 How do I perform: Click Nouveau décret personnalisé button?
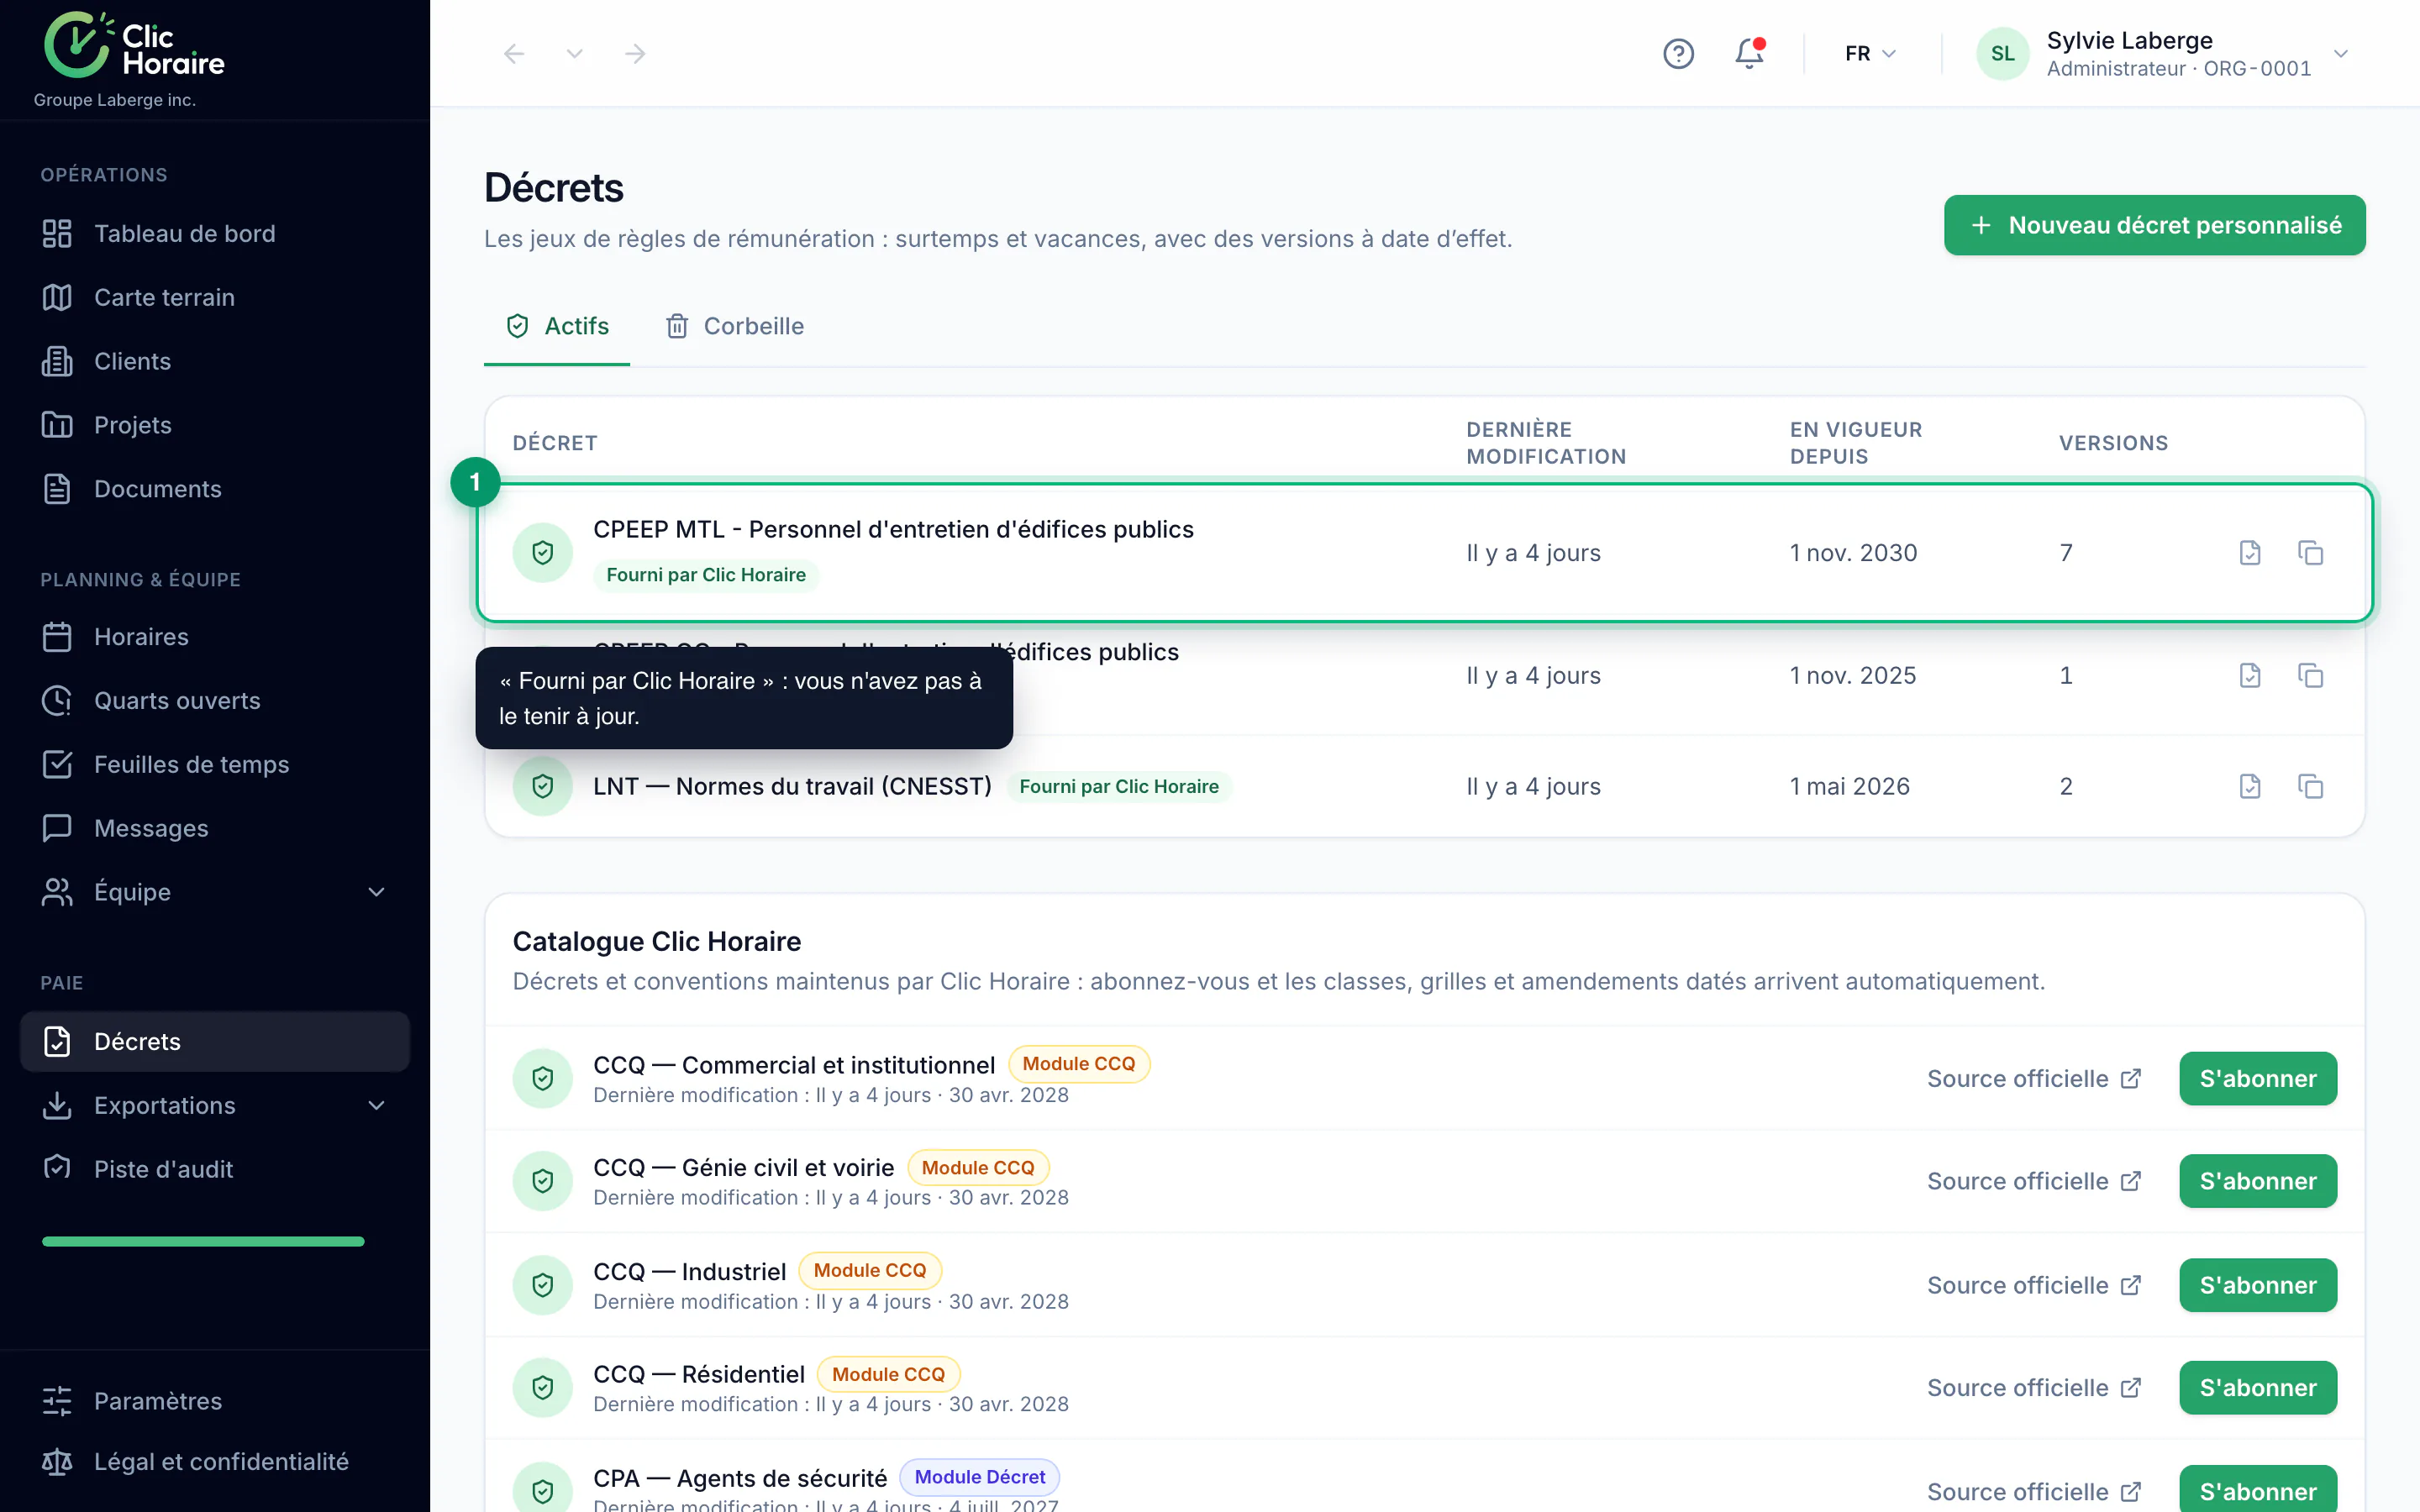(2154, 225)
